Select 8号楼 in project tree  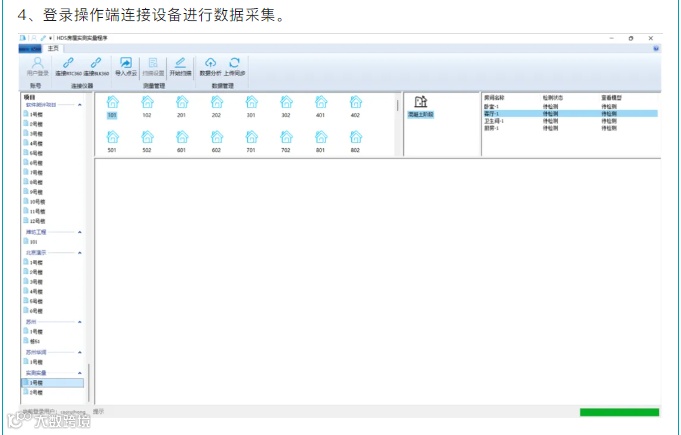(33, 182)
